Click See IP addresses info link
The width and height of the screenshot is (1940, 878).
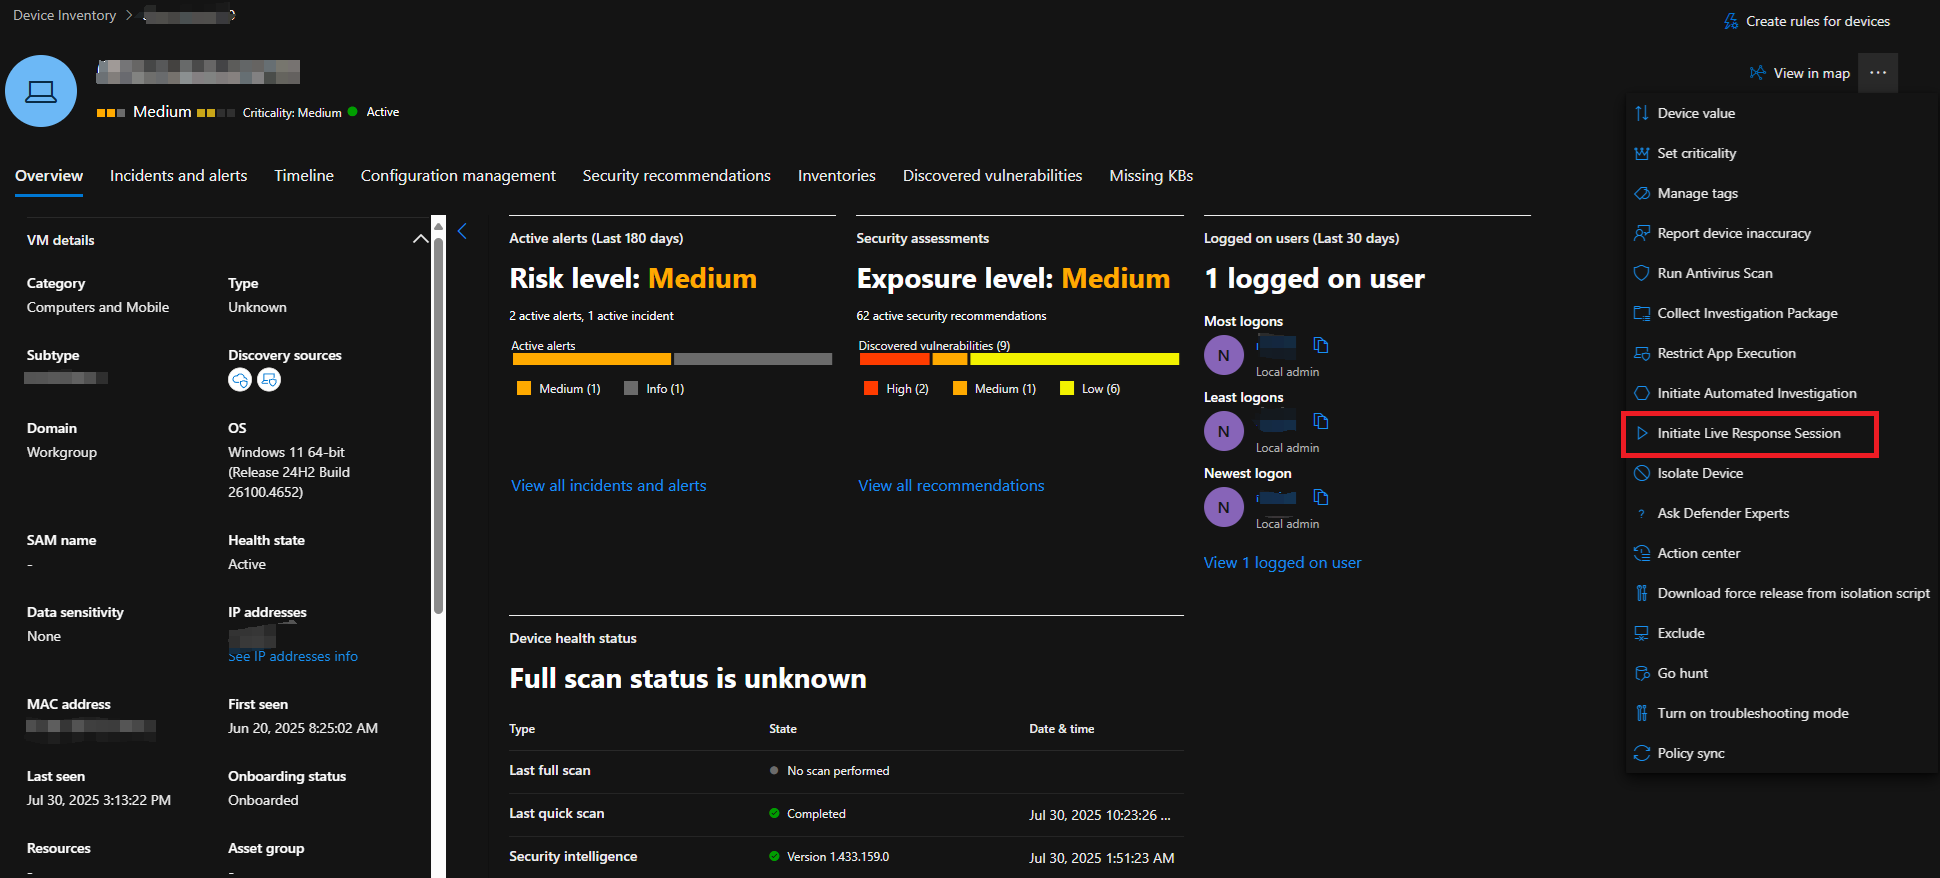pos(293,657)
